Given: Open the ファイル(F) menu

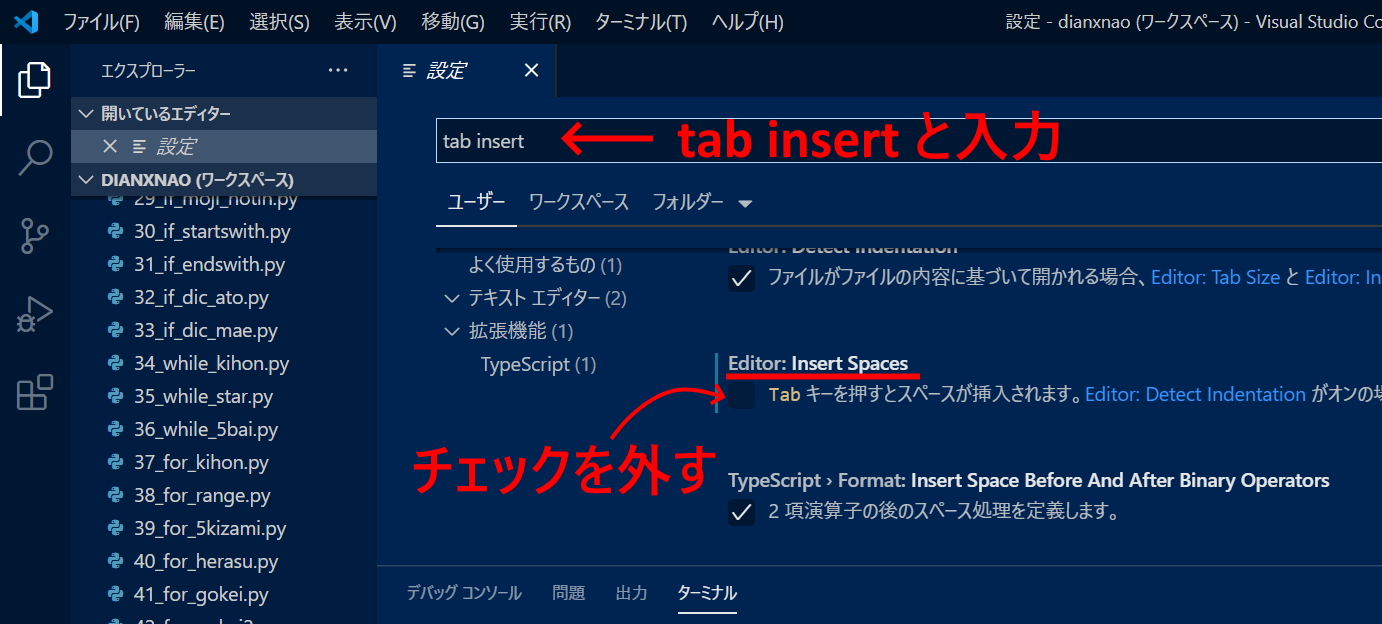Looking at the screenshot, I should 102,22.
